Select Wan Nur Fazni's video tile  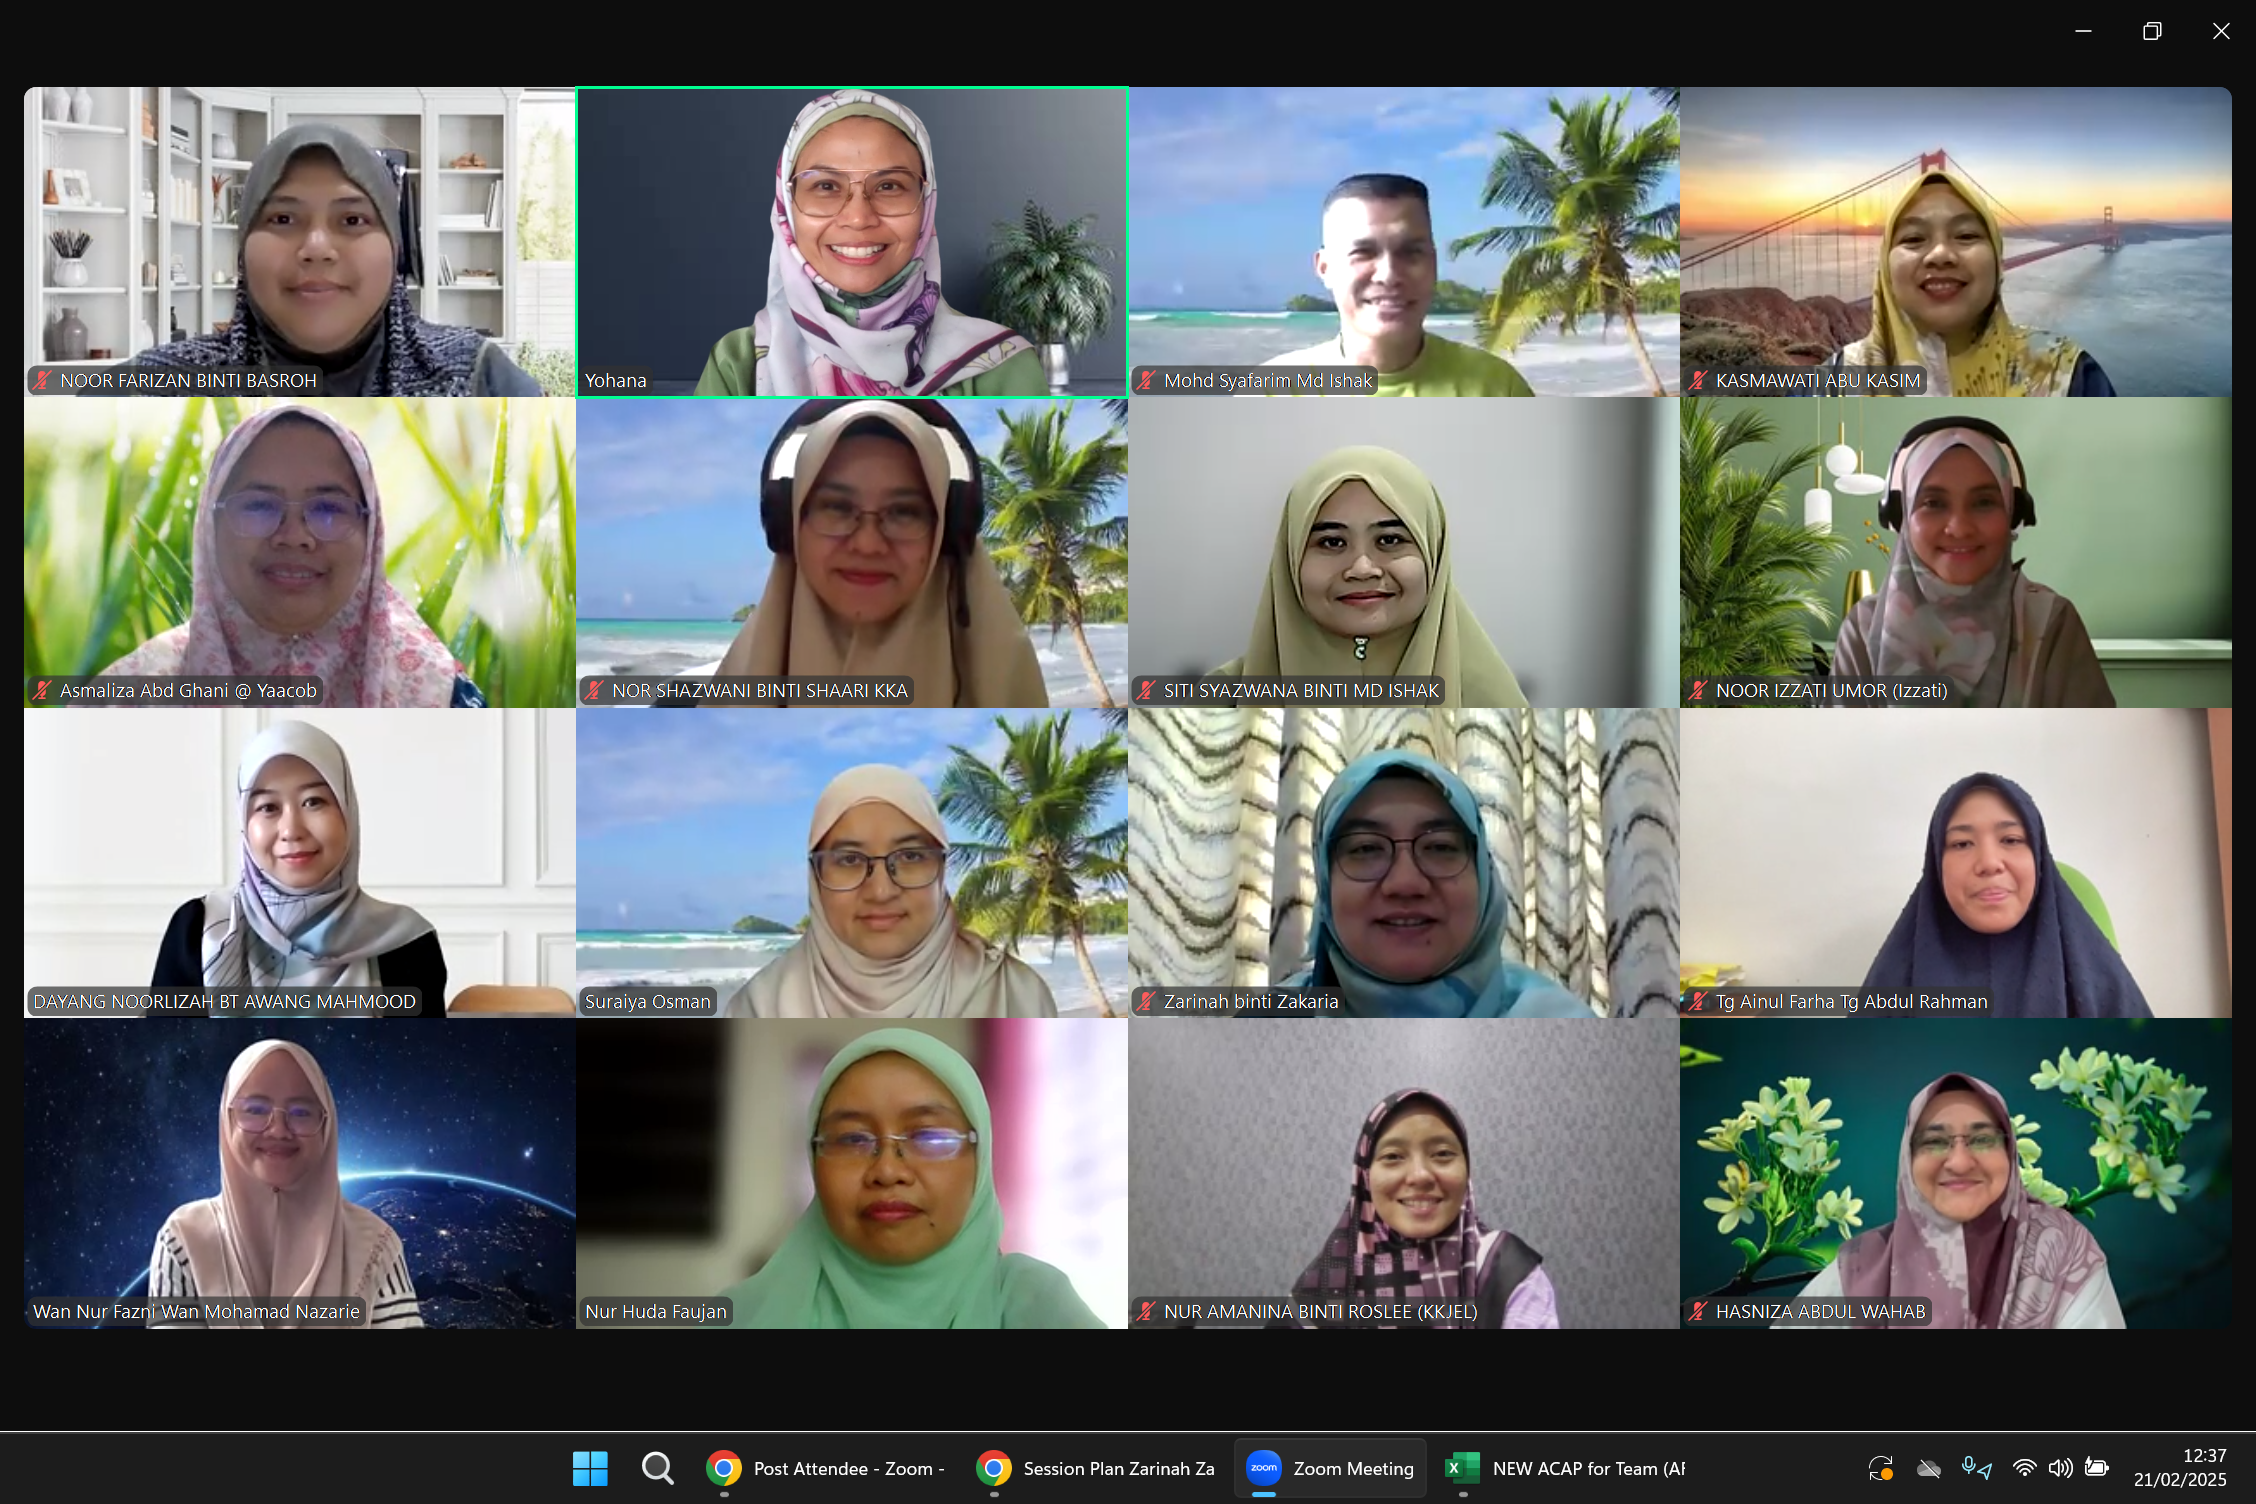pyautogui.click(x=300, y=1174)
